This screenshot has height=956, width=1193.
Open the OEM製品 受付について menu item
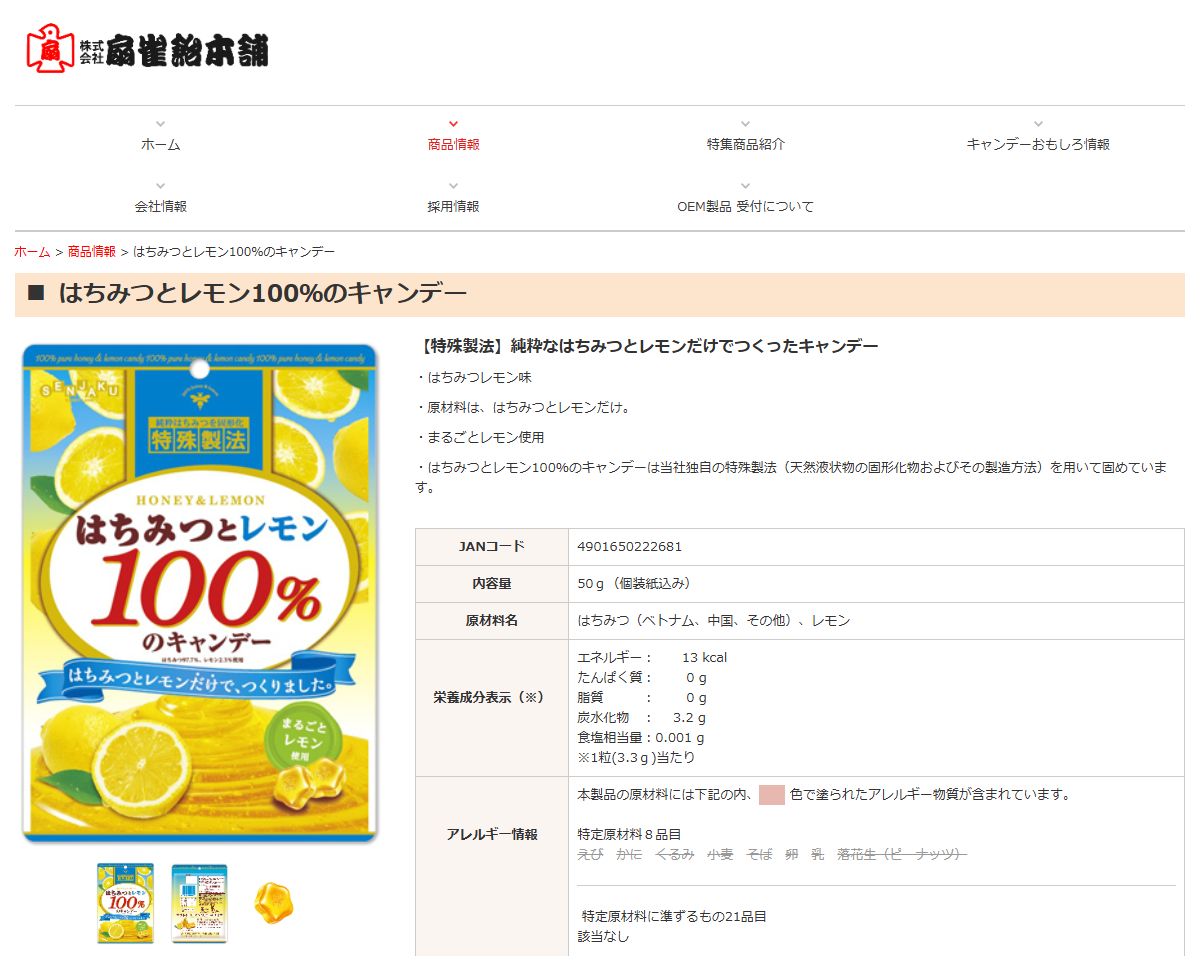click(746, 207)
